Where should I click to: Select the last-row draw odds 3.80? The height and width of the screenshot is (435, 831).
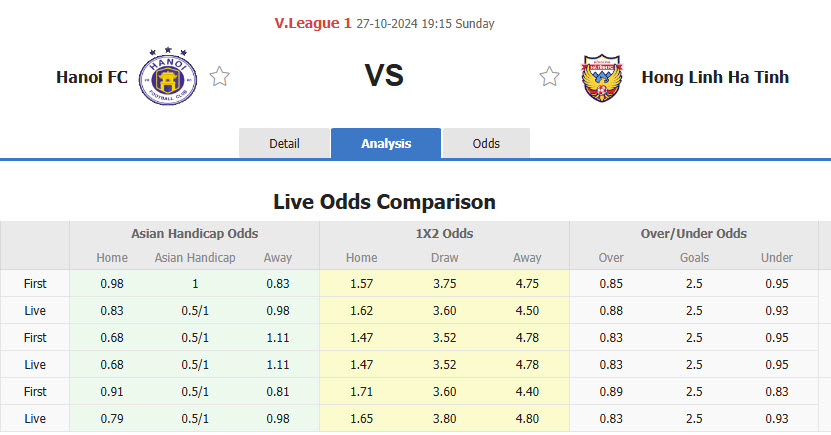pos(444,418)
